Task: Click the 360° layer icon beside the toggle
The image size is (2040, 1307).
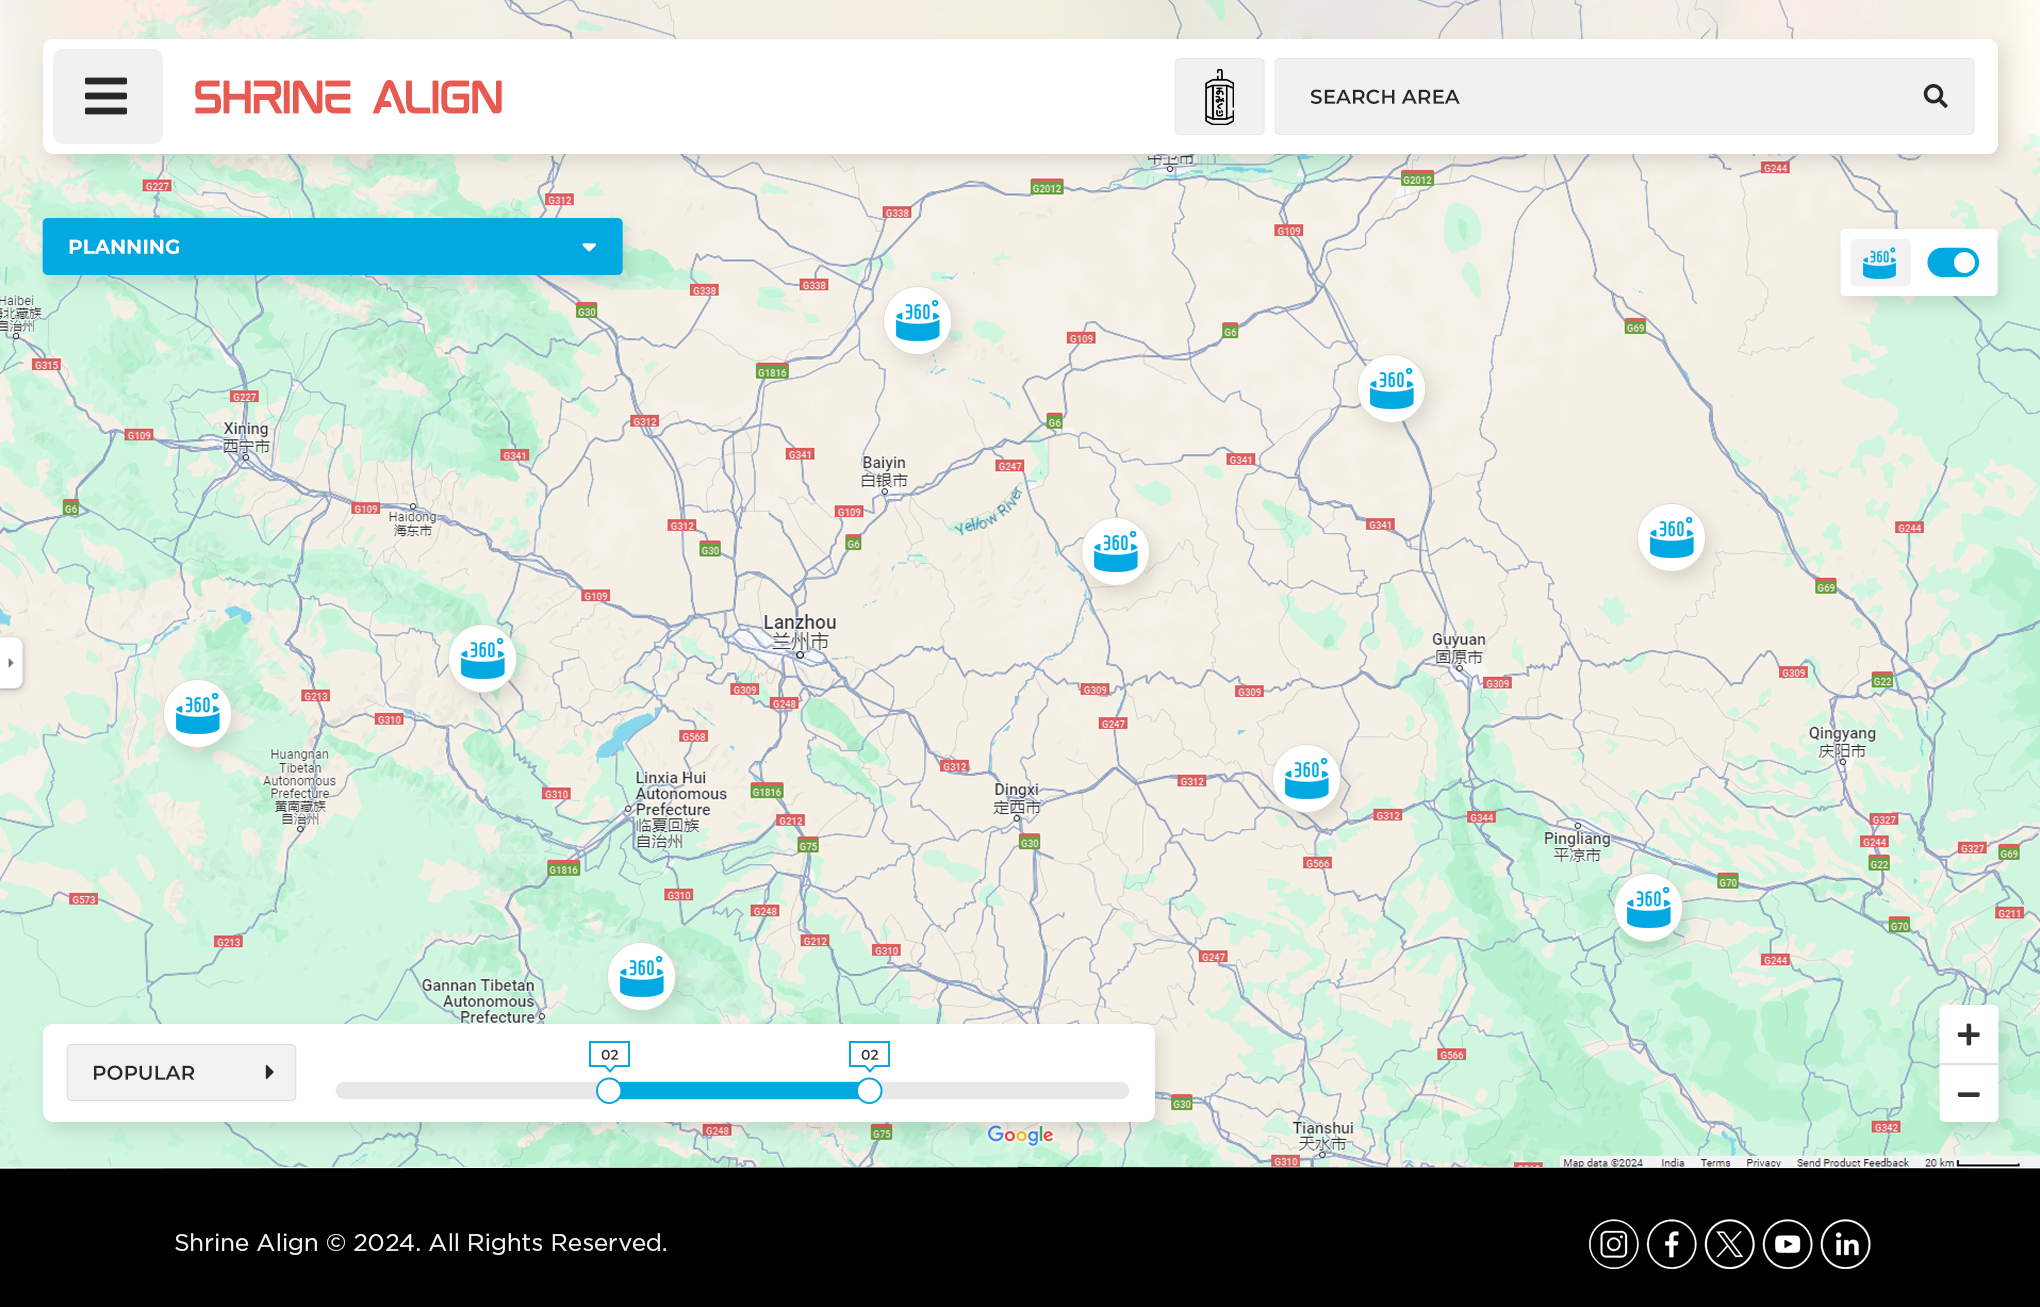Action: click(1880, 263)
